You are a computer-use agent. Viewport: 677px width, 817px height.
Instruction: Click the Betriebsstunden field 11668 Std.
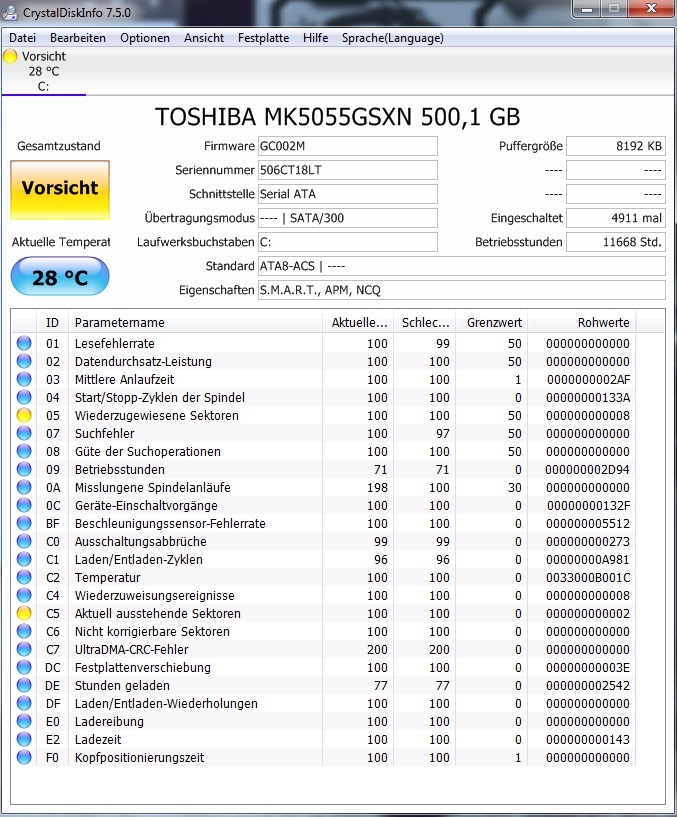(616, 242)
